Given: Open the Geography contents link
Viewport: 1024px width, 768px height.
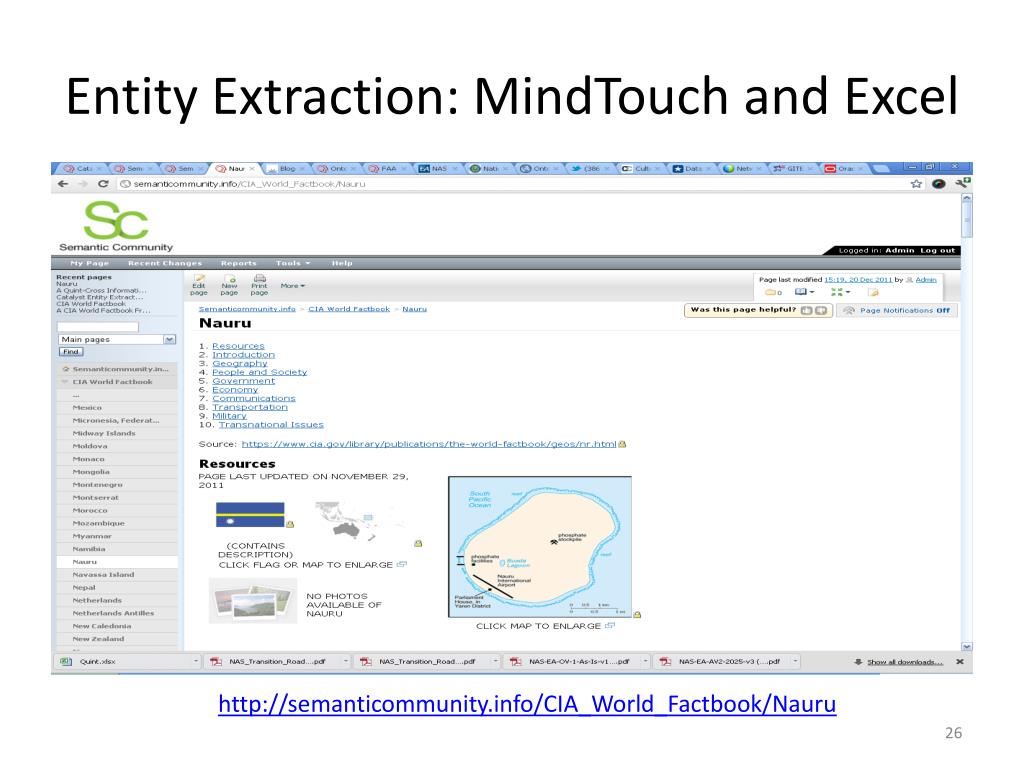Looking at the screenshot, I should (240, 364).
